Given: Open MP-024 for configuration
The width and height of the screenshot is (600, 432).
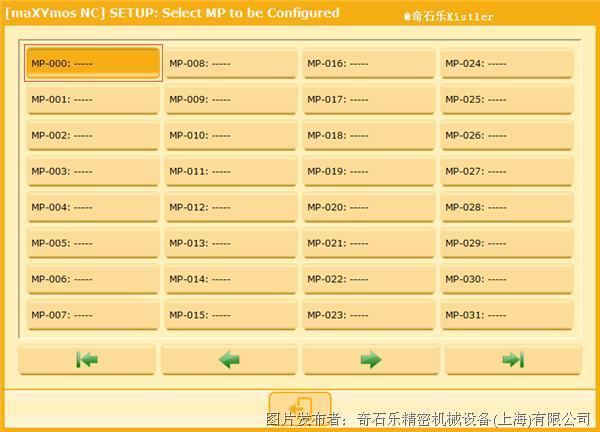Looking at the screenshot, I should click(x=507, y=63).
